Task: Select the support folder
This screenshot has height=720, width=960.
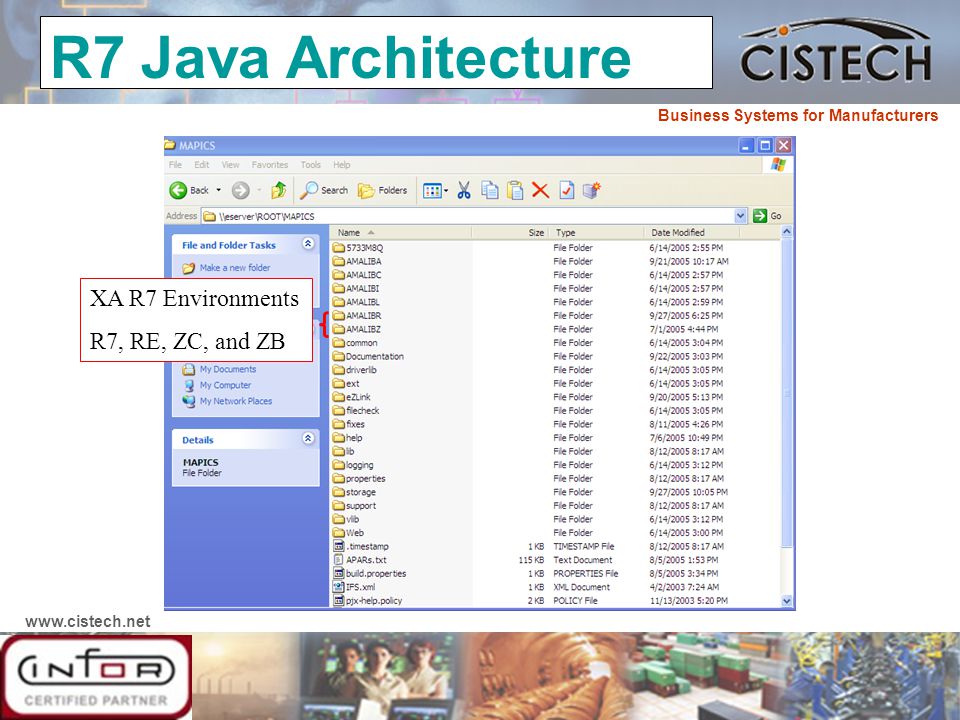Action: coord(354,506)
